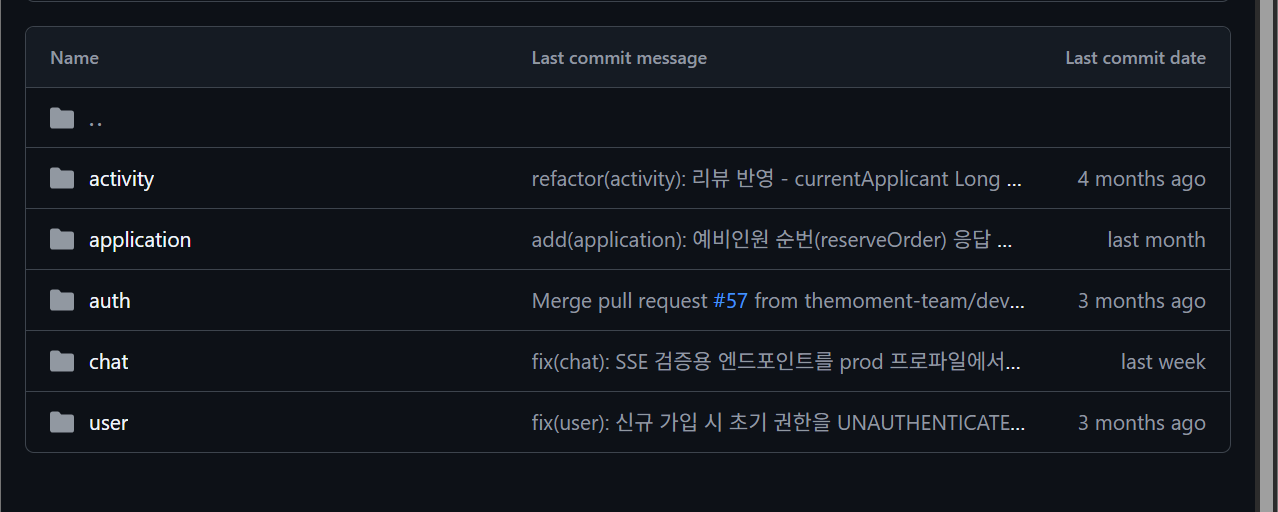The height and width of the screenshot is (512, 1278).
Task: View the fix(chat) SSE commit message
Action: [x=777, y=362]
